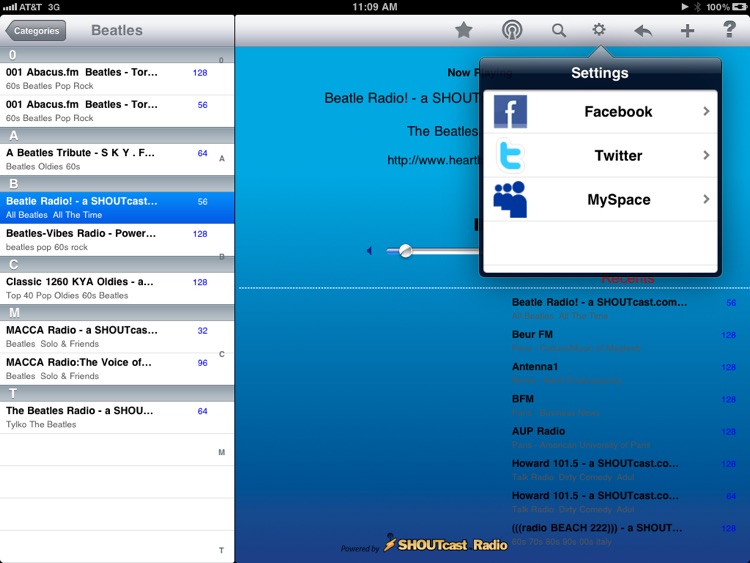This screenshot has width=750, height=563.
Task: Select Twitter row label in Settings
Action: pos(618,155)
